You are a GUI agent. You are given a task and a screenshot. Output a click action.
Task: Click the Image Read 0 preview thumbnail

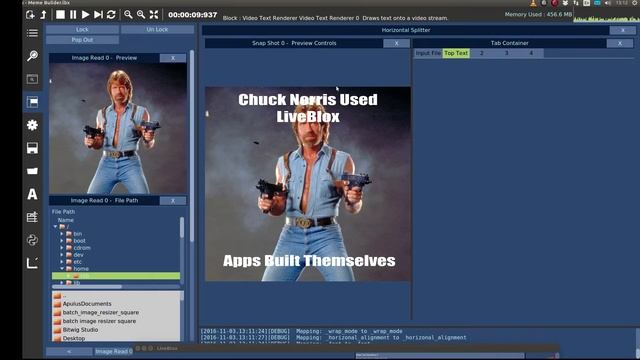pyautogui.click(x=118, y=128)
